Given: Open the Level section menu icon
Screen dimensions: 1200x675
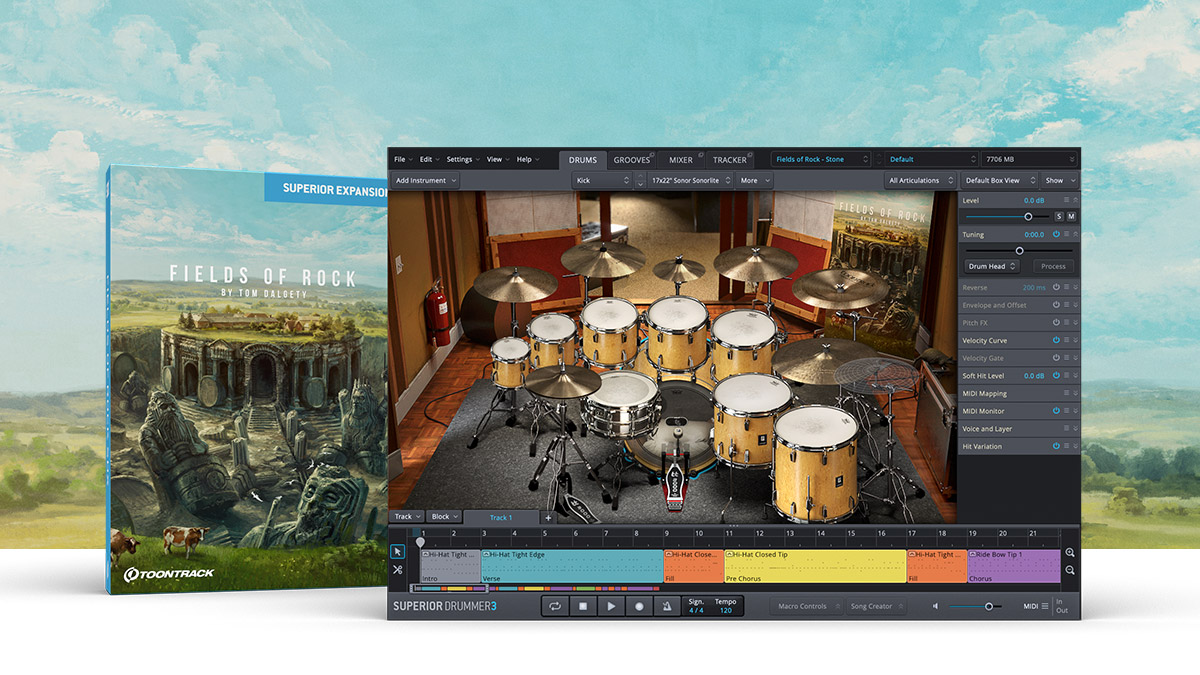Looking at the screenshot, I should click(x=1066, y=201).
